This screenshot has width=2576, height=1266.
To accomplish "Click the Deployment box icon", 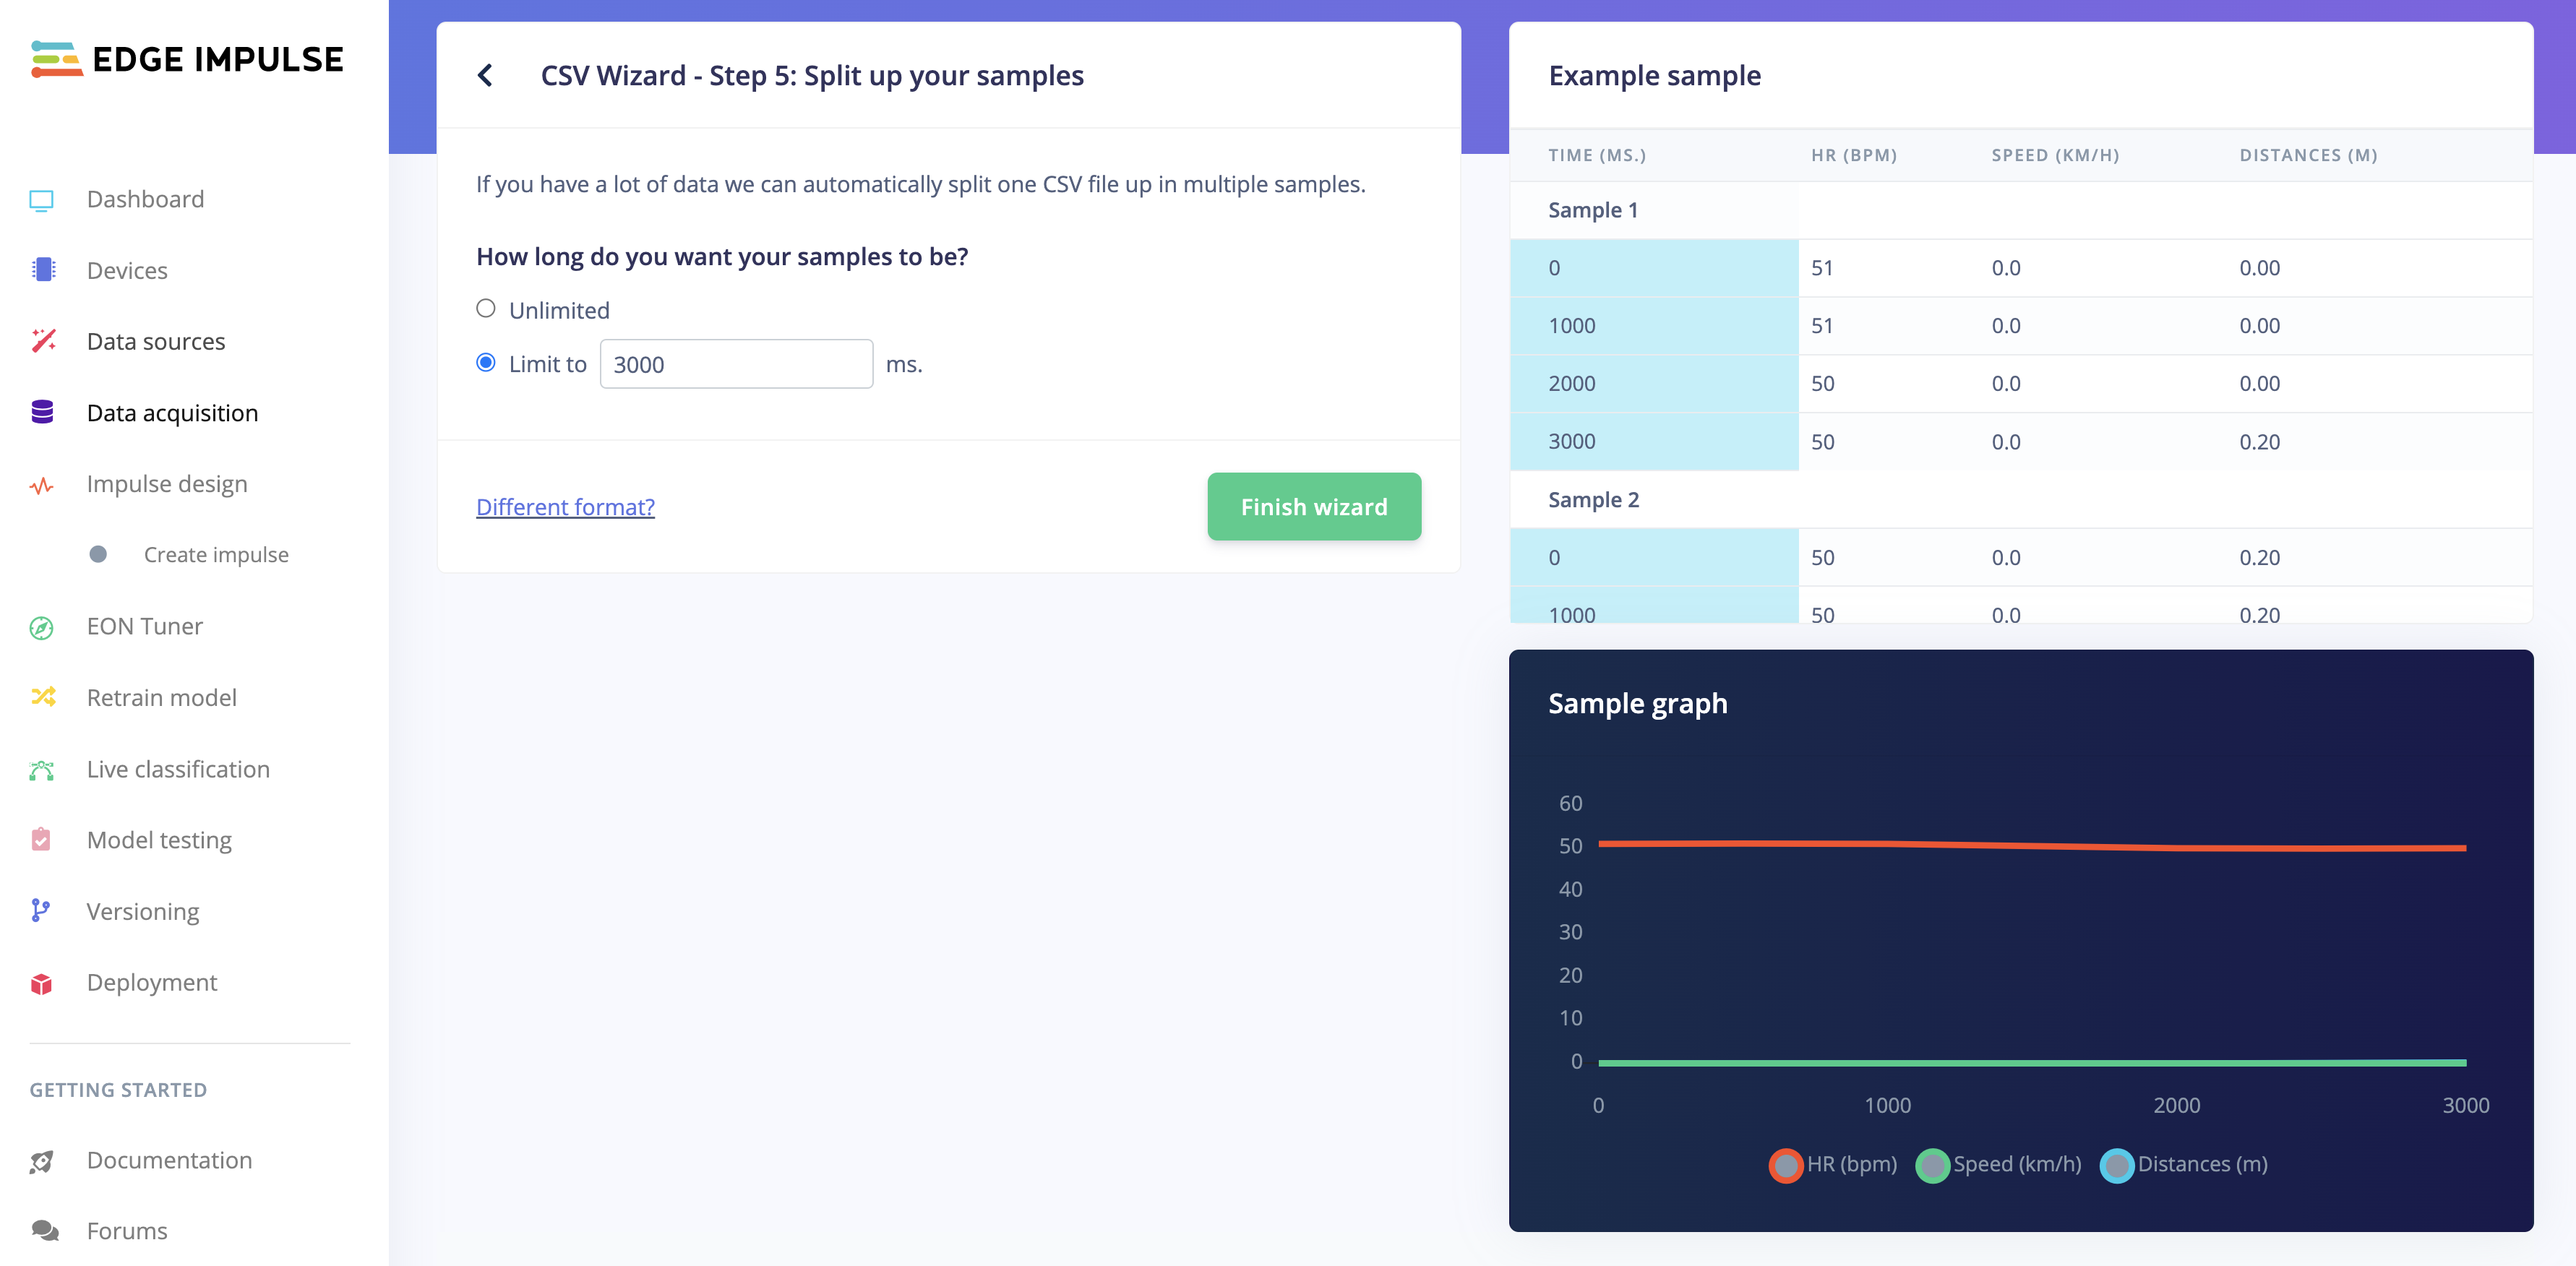I will coord(42,983).
